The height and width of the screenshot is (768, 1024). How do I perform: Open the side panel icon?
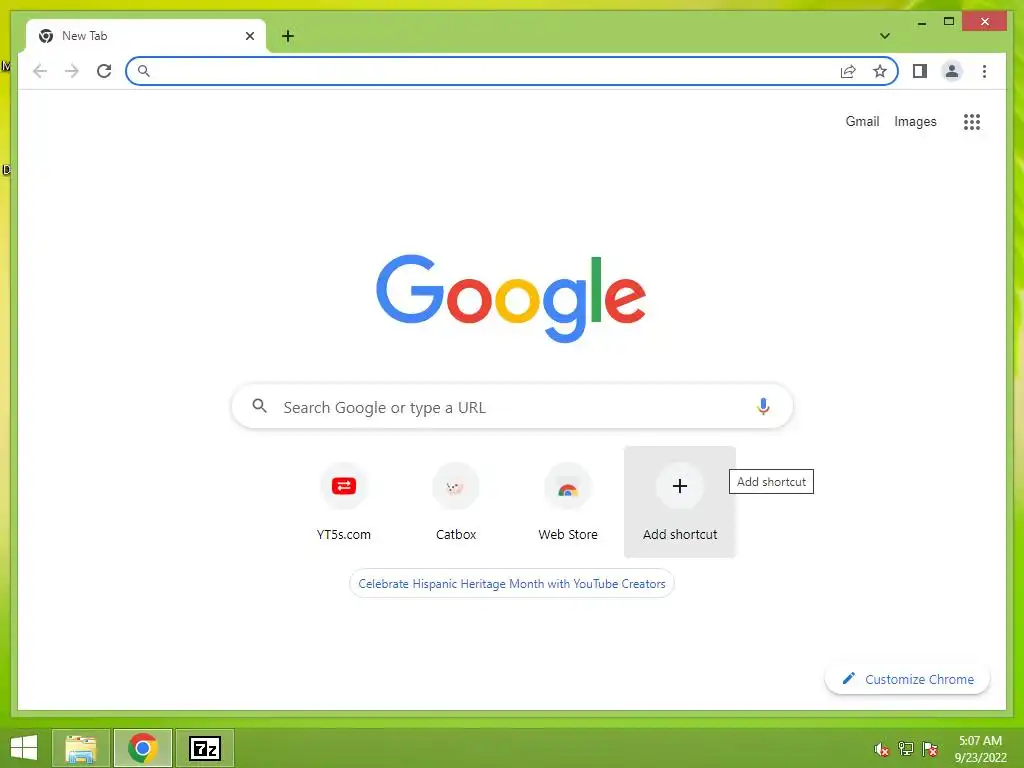click(920, 71)
